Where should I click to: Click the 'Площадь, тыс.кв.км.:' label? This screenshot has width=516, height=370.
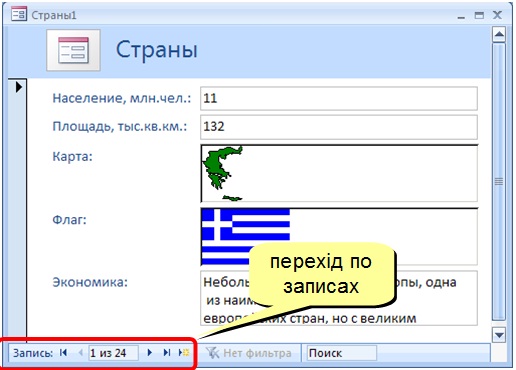click(x=120, y=127)
